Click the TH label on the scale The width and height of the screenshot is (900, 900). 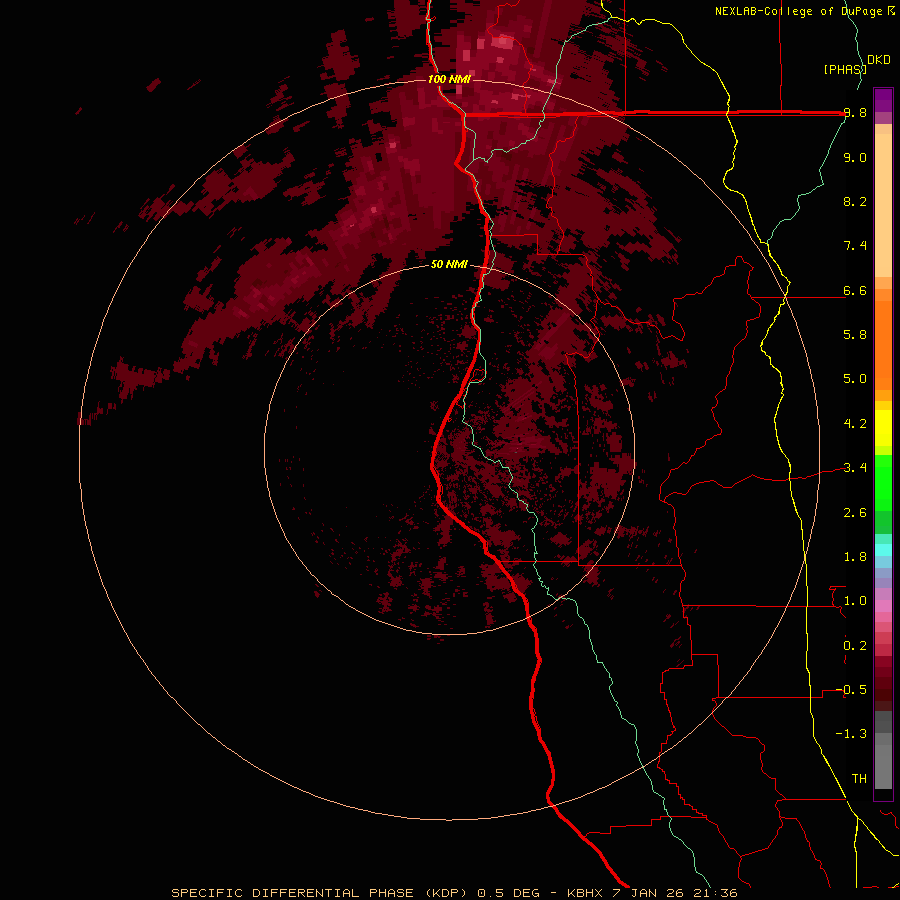tap(859, 779)
